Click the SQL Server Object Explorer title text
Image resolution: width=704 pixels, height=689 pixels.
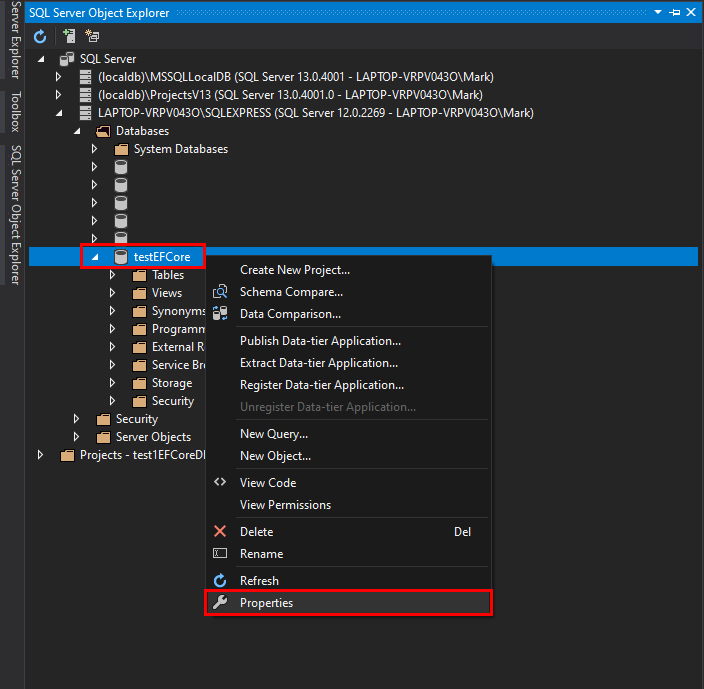(x=99, y=13)
